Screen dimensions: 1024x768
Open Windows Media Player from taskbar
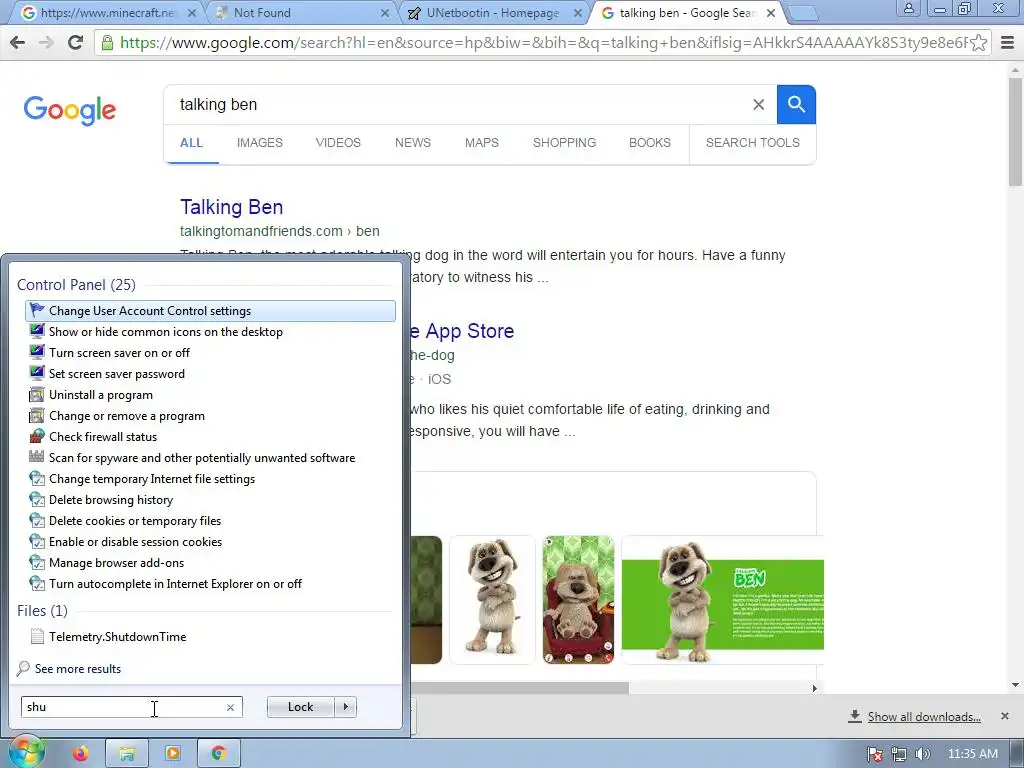pyautogui.click(x=172, y=754)
